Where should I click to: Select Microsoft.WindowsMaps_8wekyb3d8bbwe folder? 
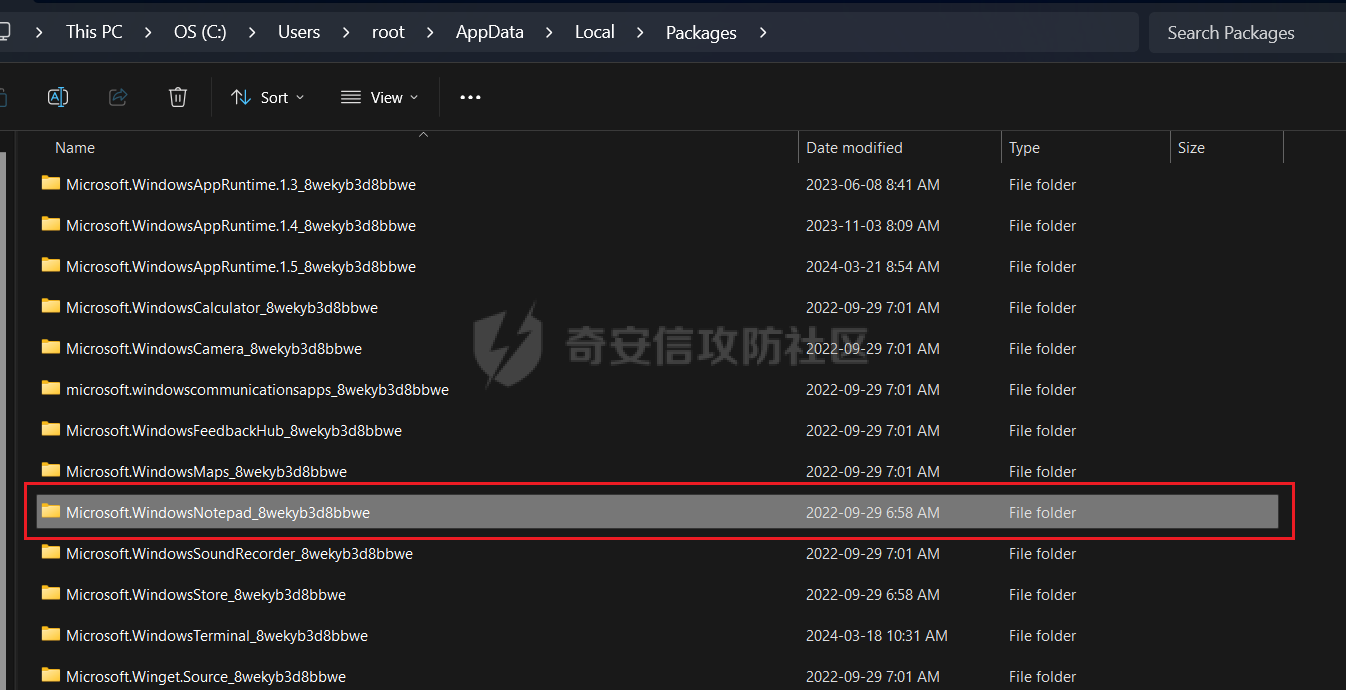coord(658,471)
